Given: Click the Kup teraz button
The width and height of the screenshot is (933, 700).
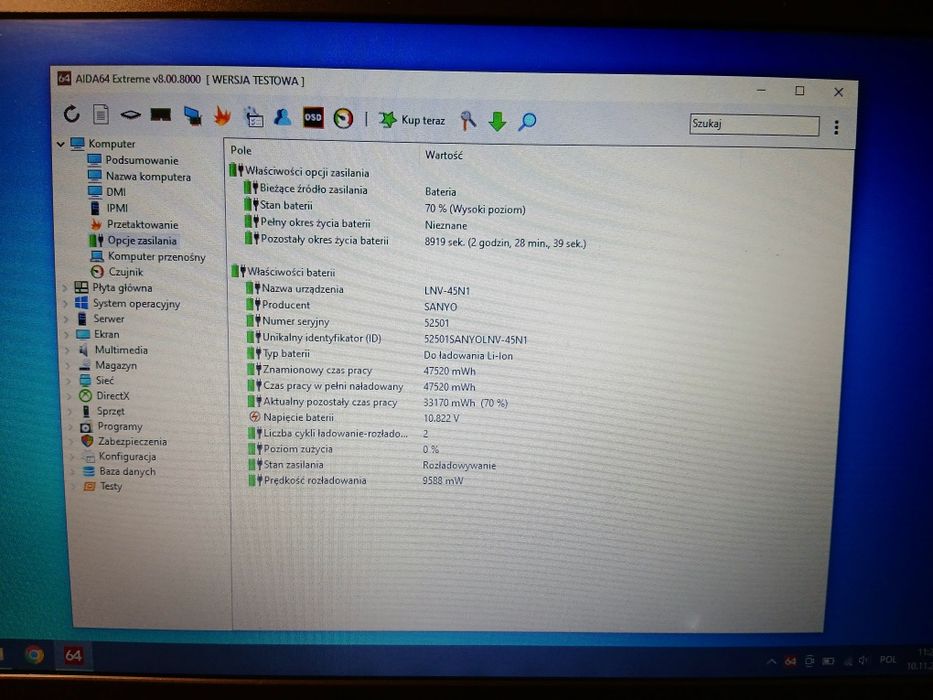Looking at the screenshot, I should point(412,120).
